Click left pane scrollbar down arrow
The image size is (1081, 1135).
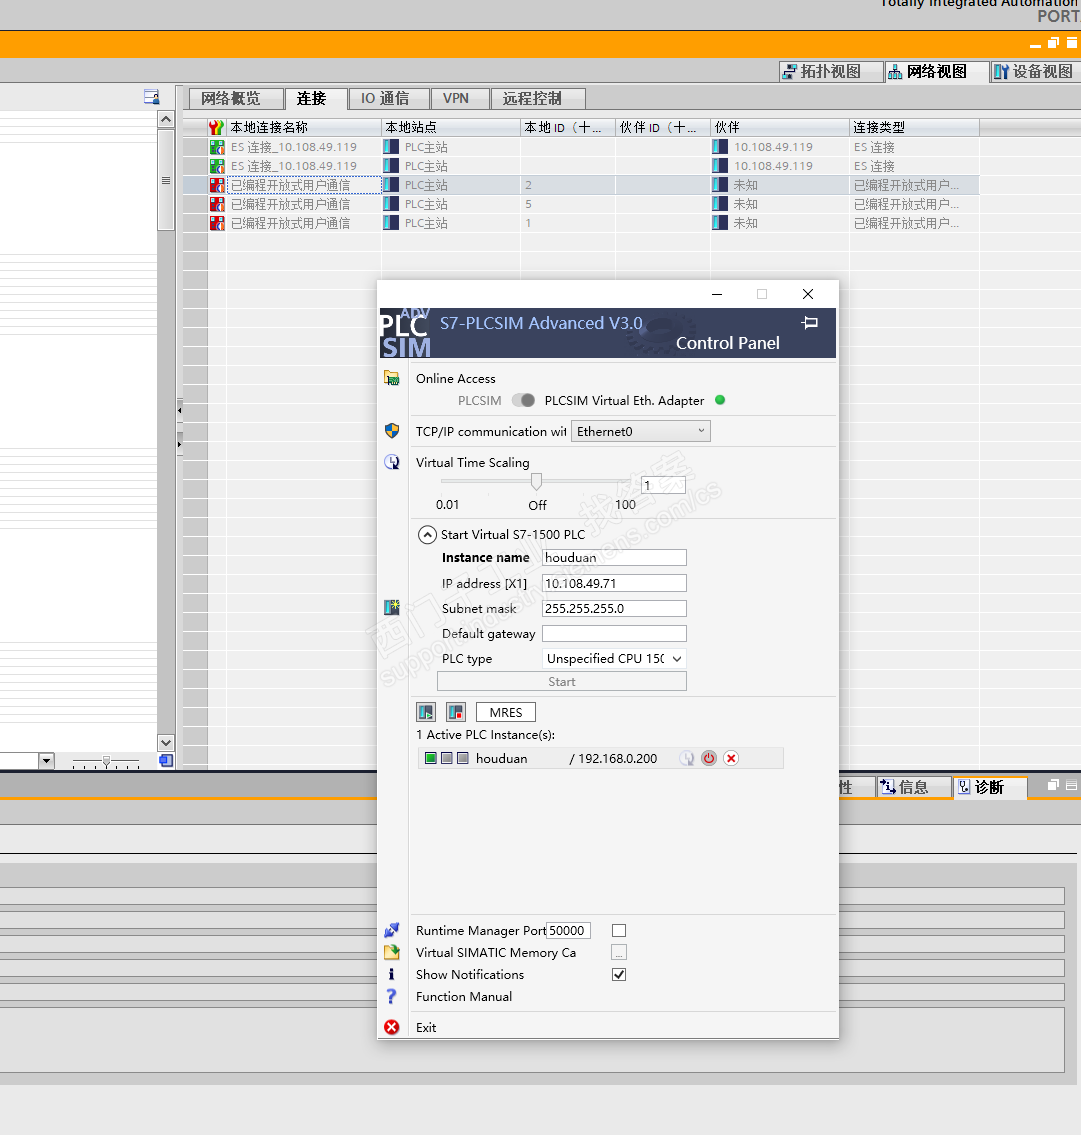(x=166, y=743)
